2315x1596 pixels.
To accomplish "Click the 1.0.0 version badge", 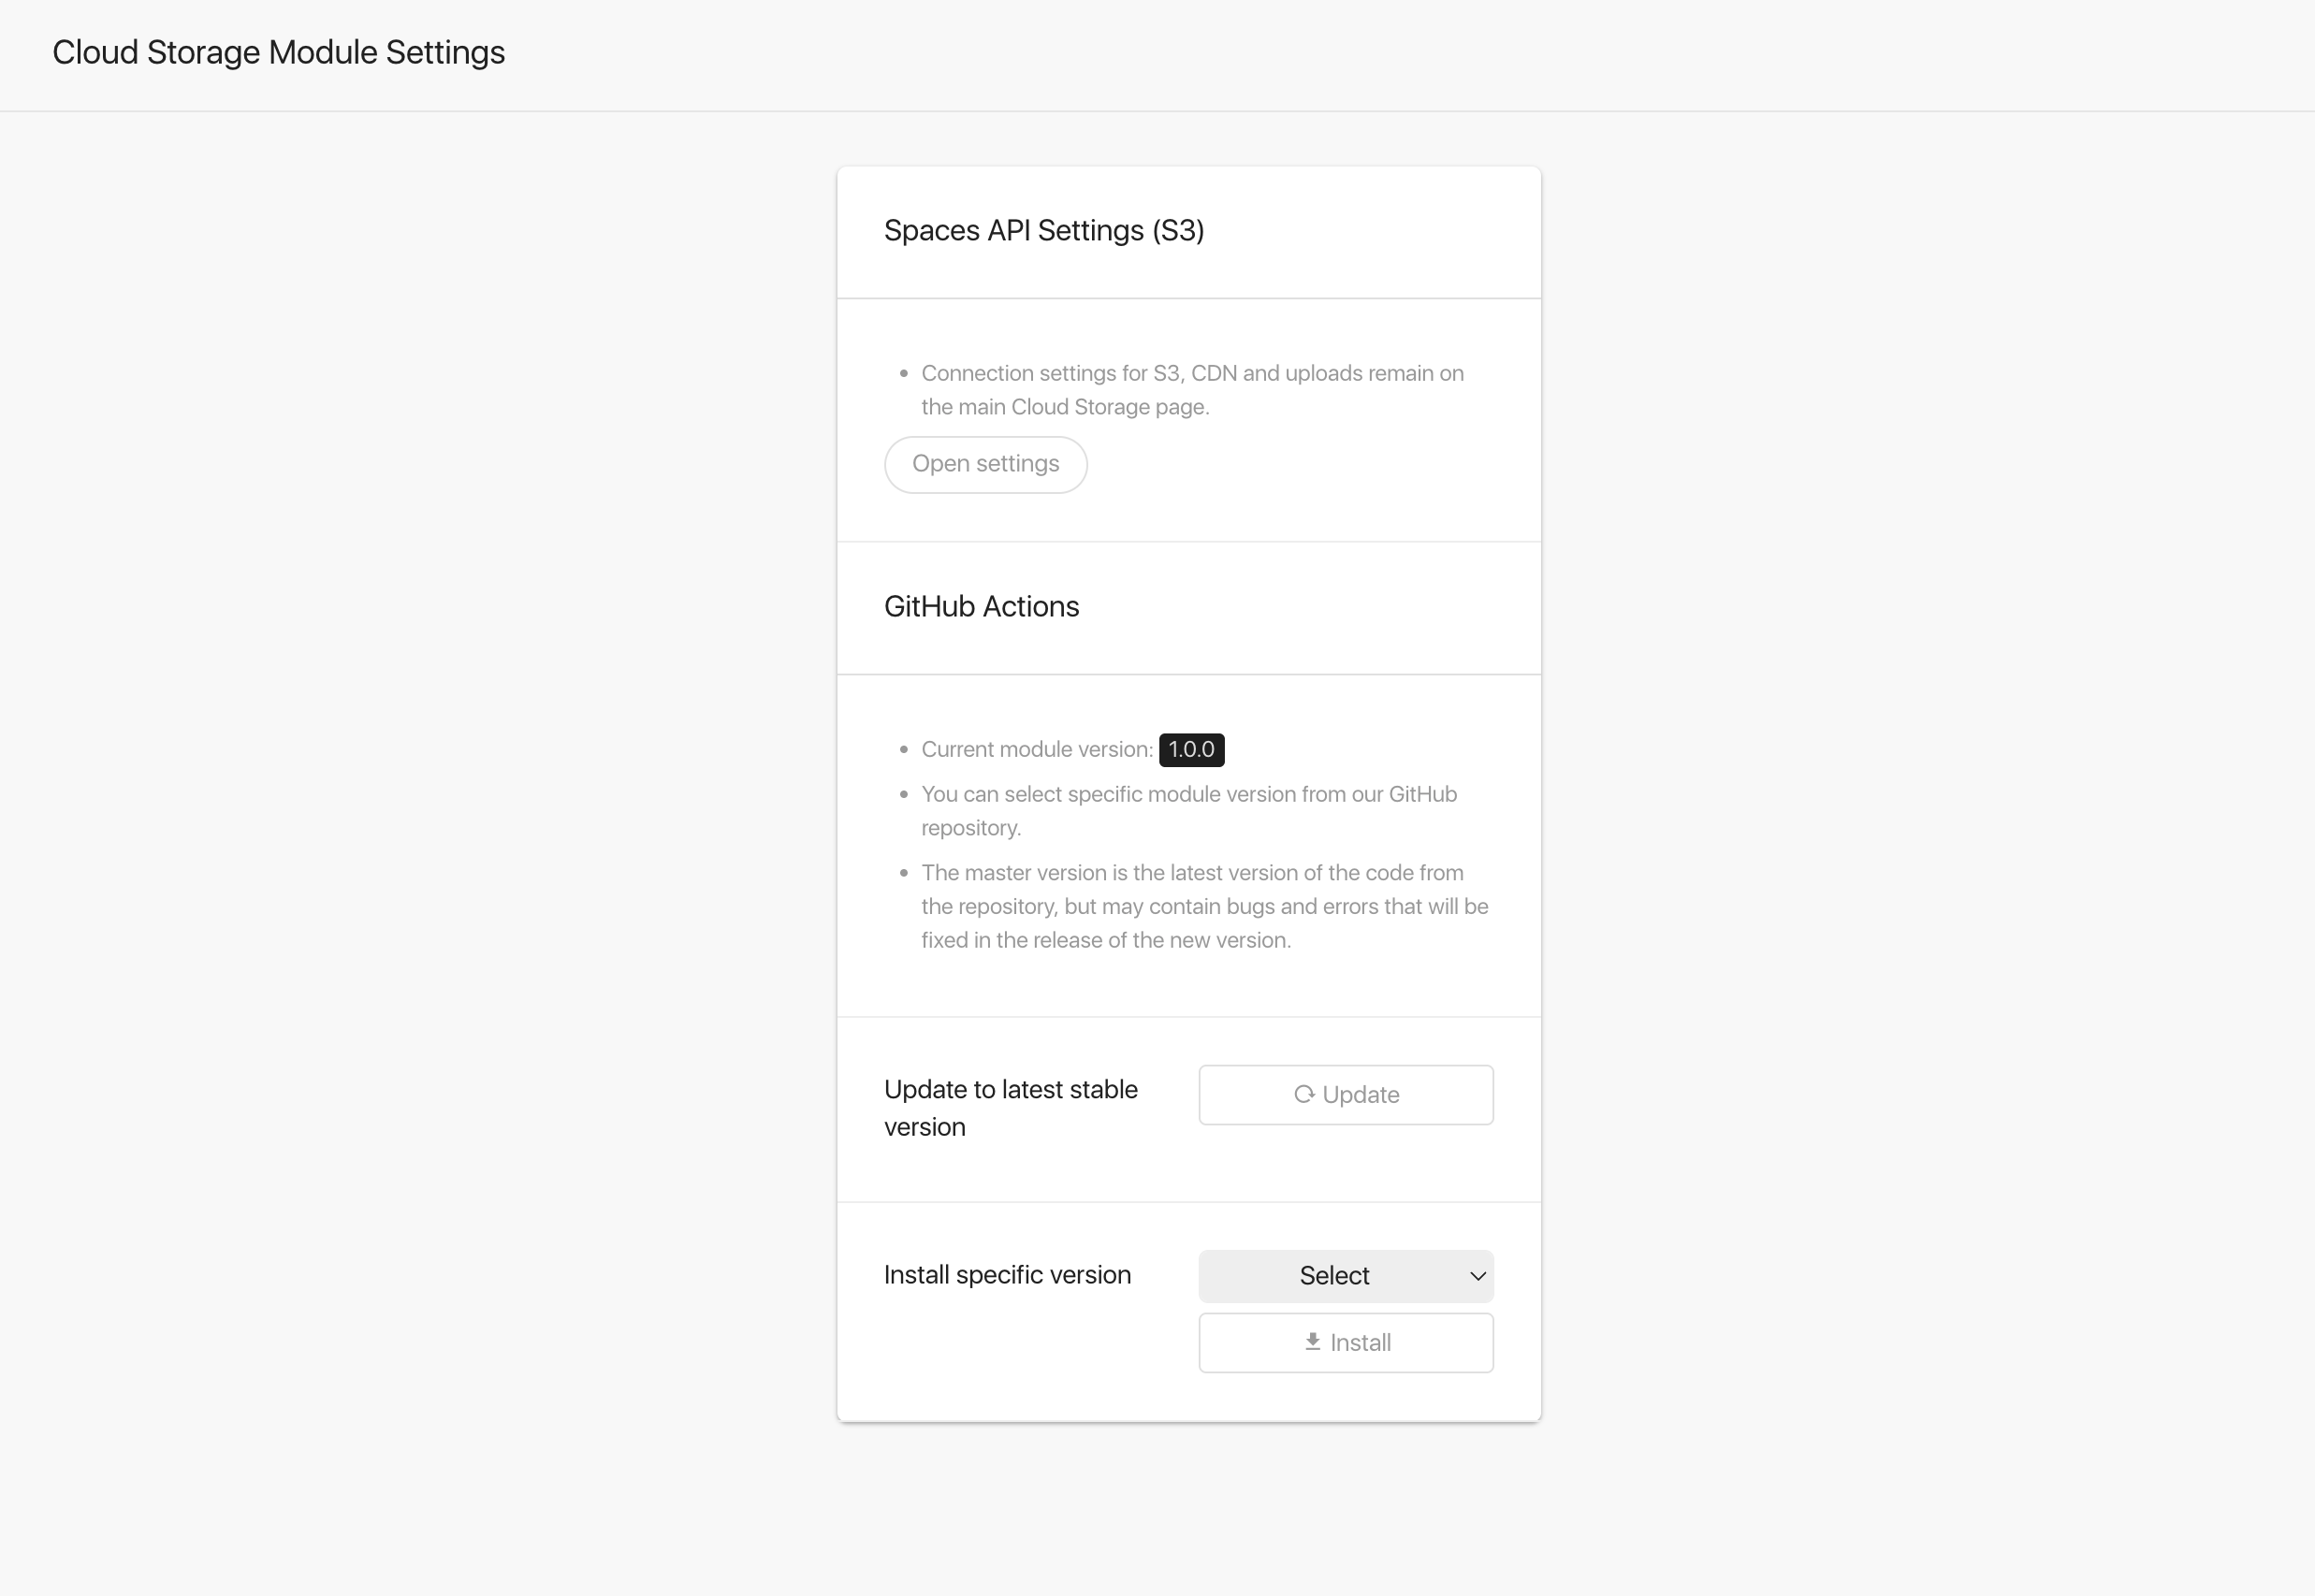I will coord(1191,749).
